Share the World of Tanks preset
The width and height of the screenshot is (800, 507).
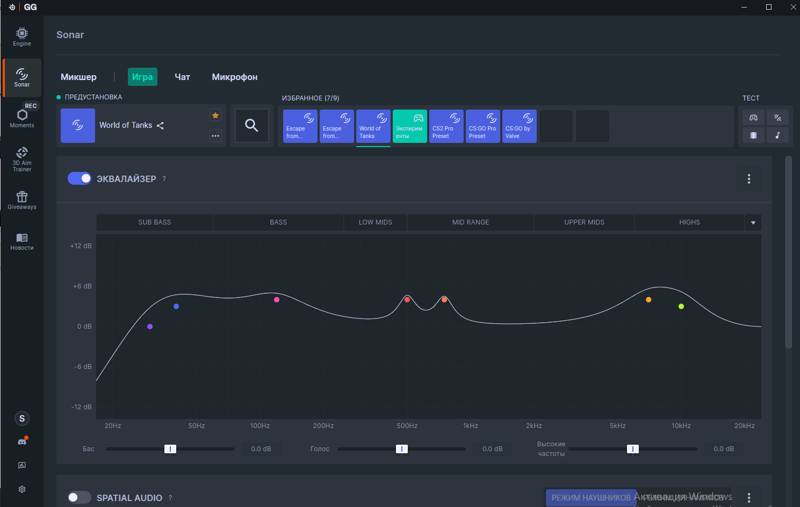(x=160, y=125)
